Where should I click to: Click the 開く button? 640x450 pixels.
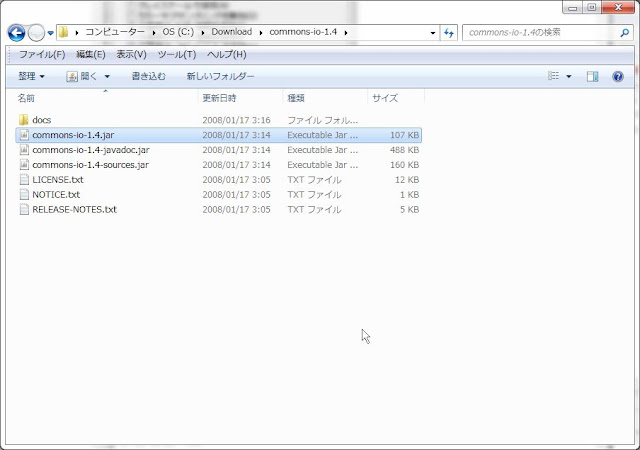(x=82, y=76)
